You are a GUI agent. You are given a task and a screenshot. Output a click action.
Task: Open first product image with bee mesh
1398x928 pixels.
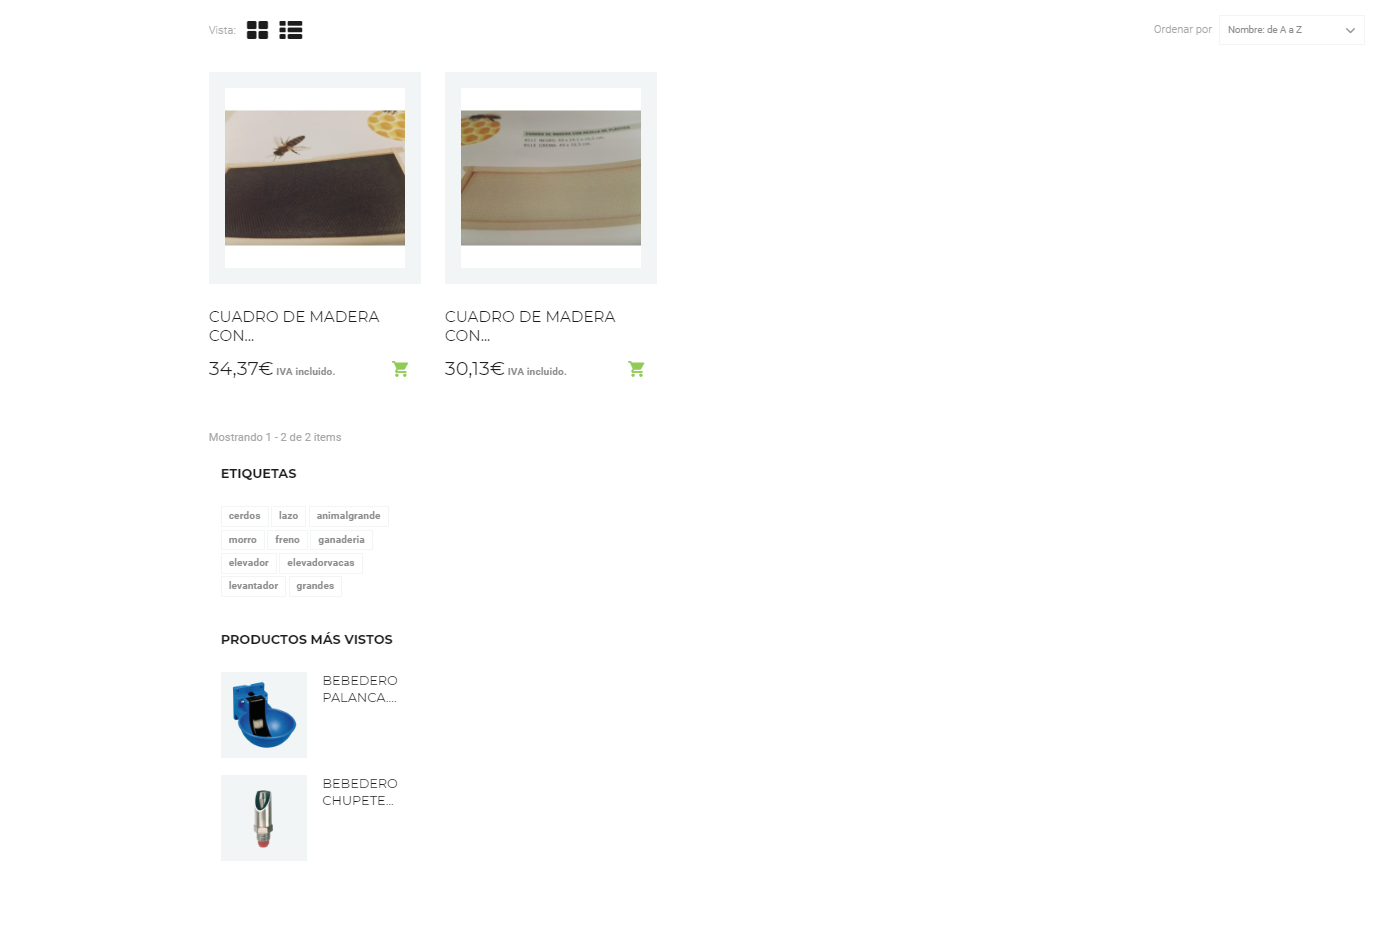(x=315, y=178)
